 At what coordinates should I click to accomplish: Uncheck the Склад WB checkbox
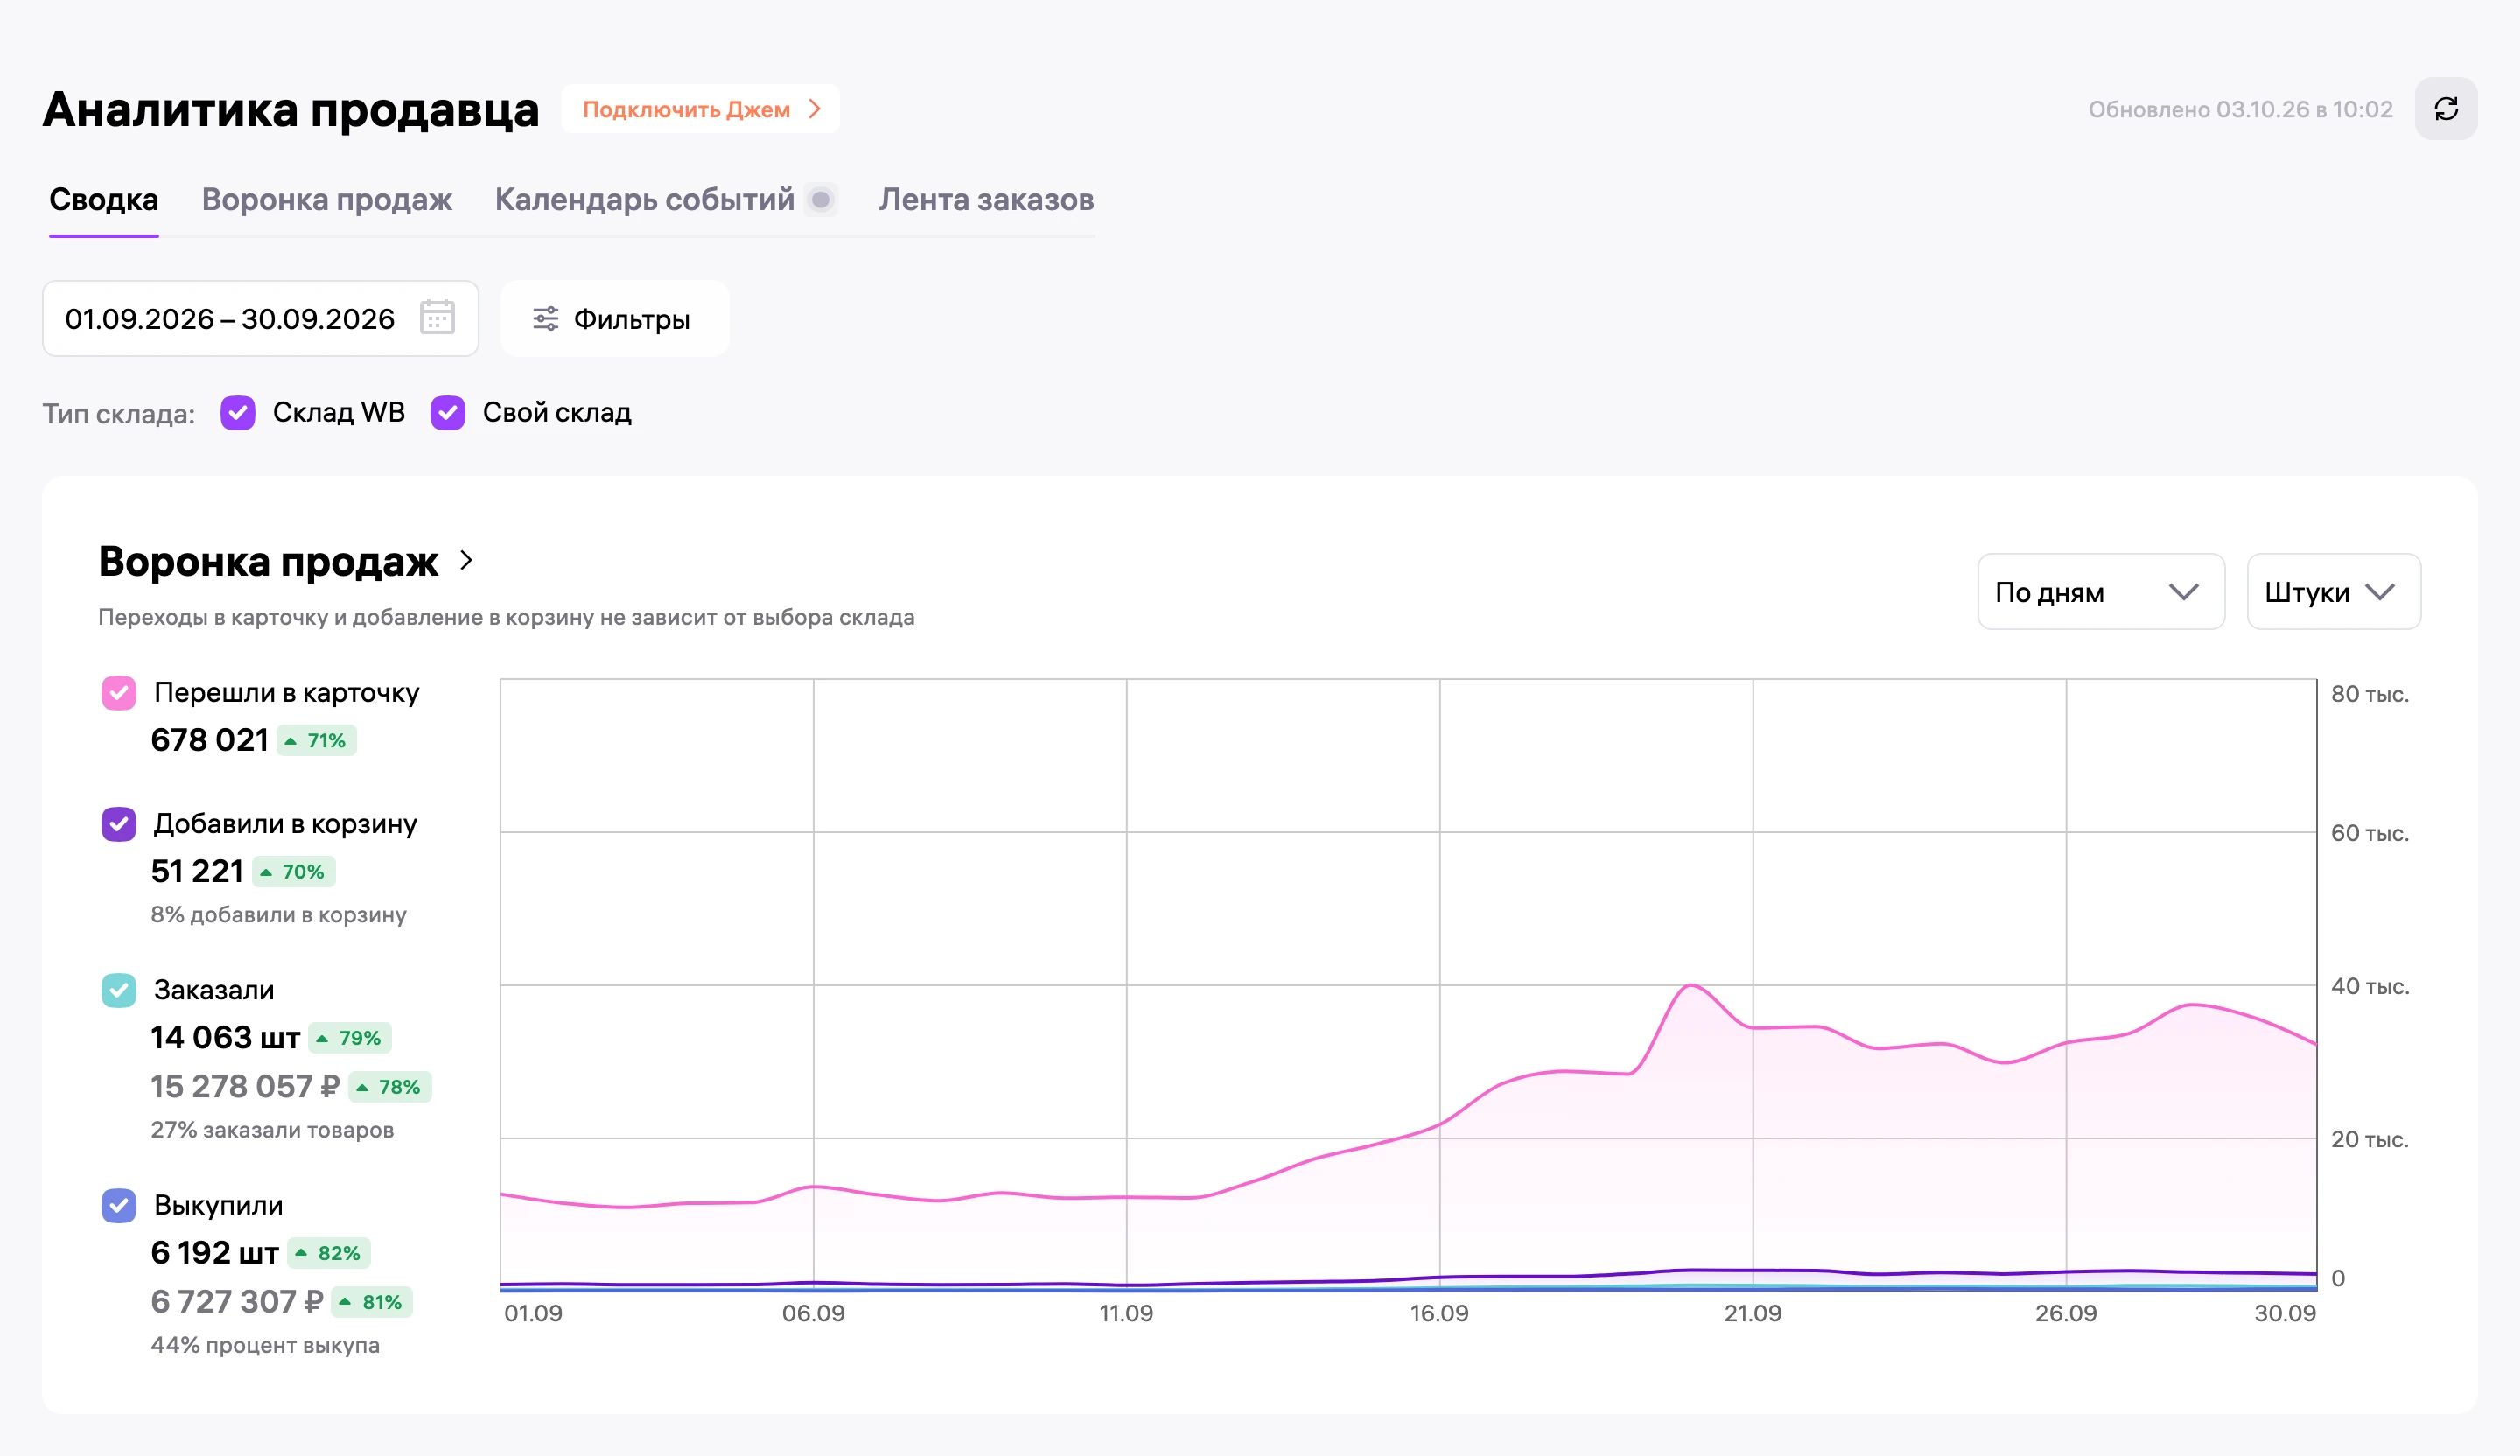point(238,413)
